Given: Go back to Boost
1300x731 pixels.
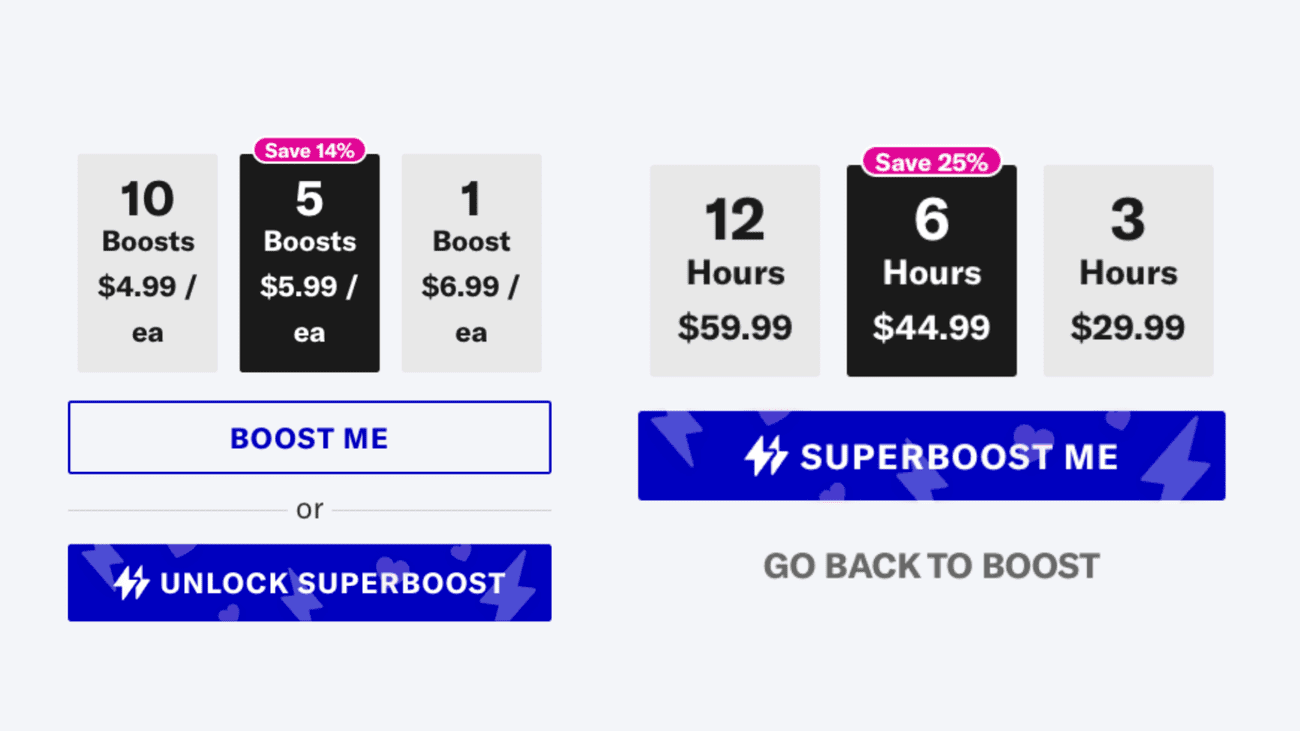Looking at the screenshot, I should [x=931, y=566].
